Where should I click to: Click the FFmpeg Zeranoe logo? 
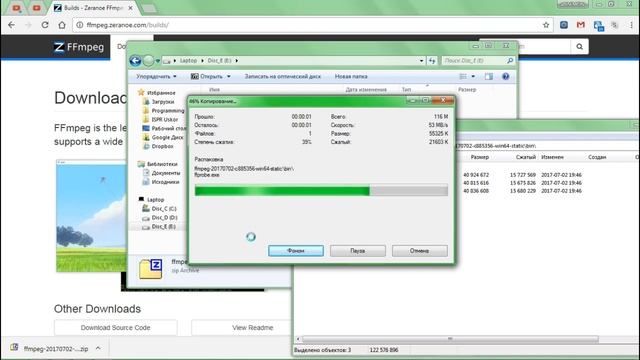(x=78, y=47)
